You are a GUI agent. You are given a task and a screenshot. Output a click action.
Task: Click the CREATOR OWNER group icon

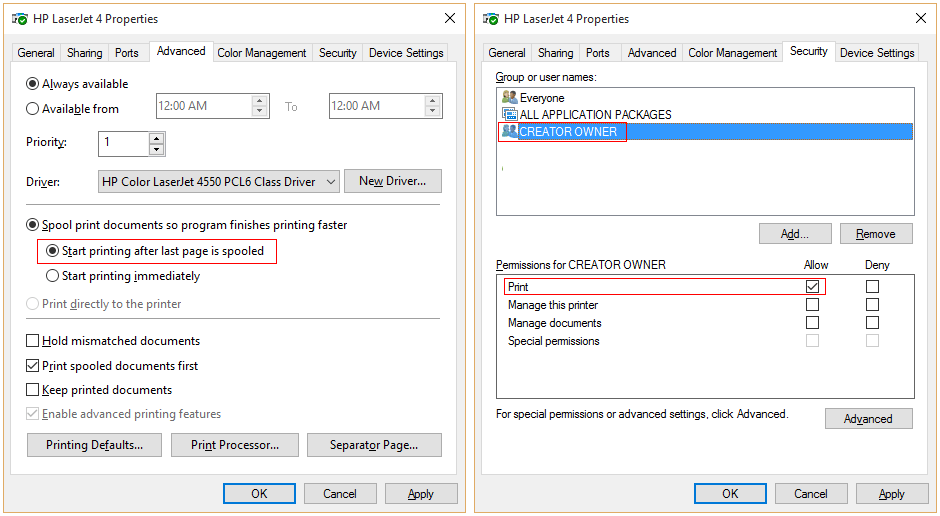pyautogui.click(x=510, y=131)
